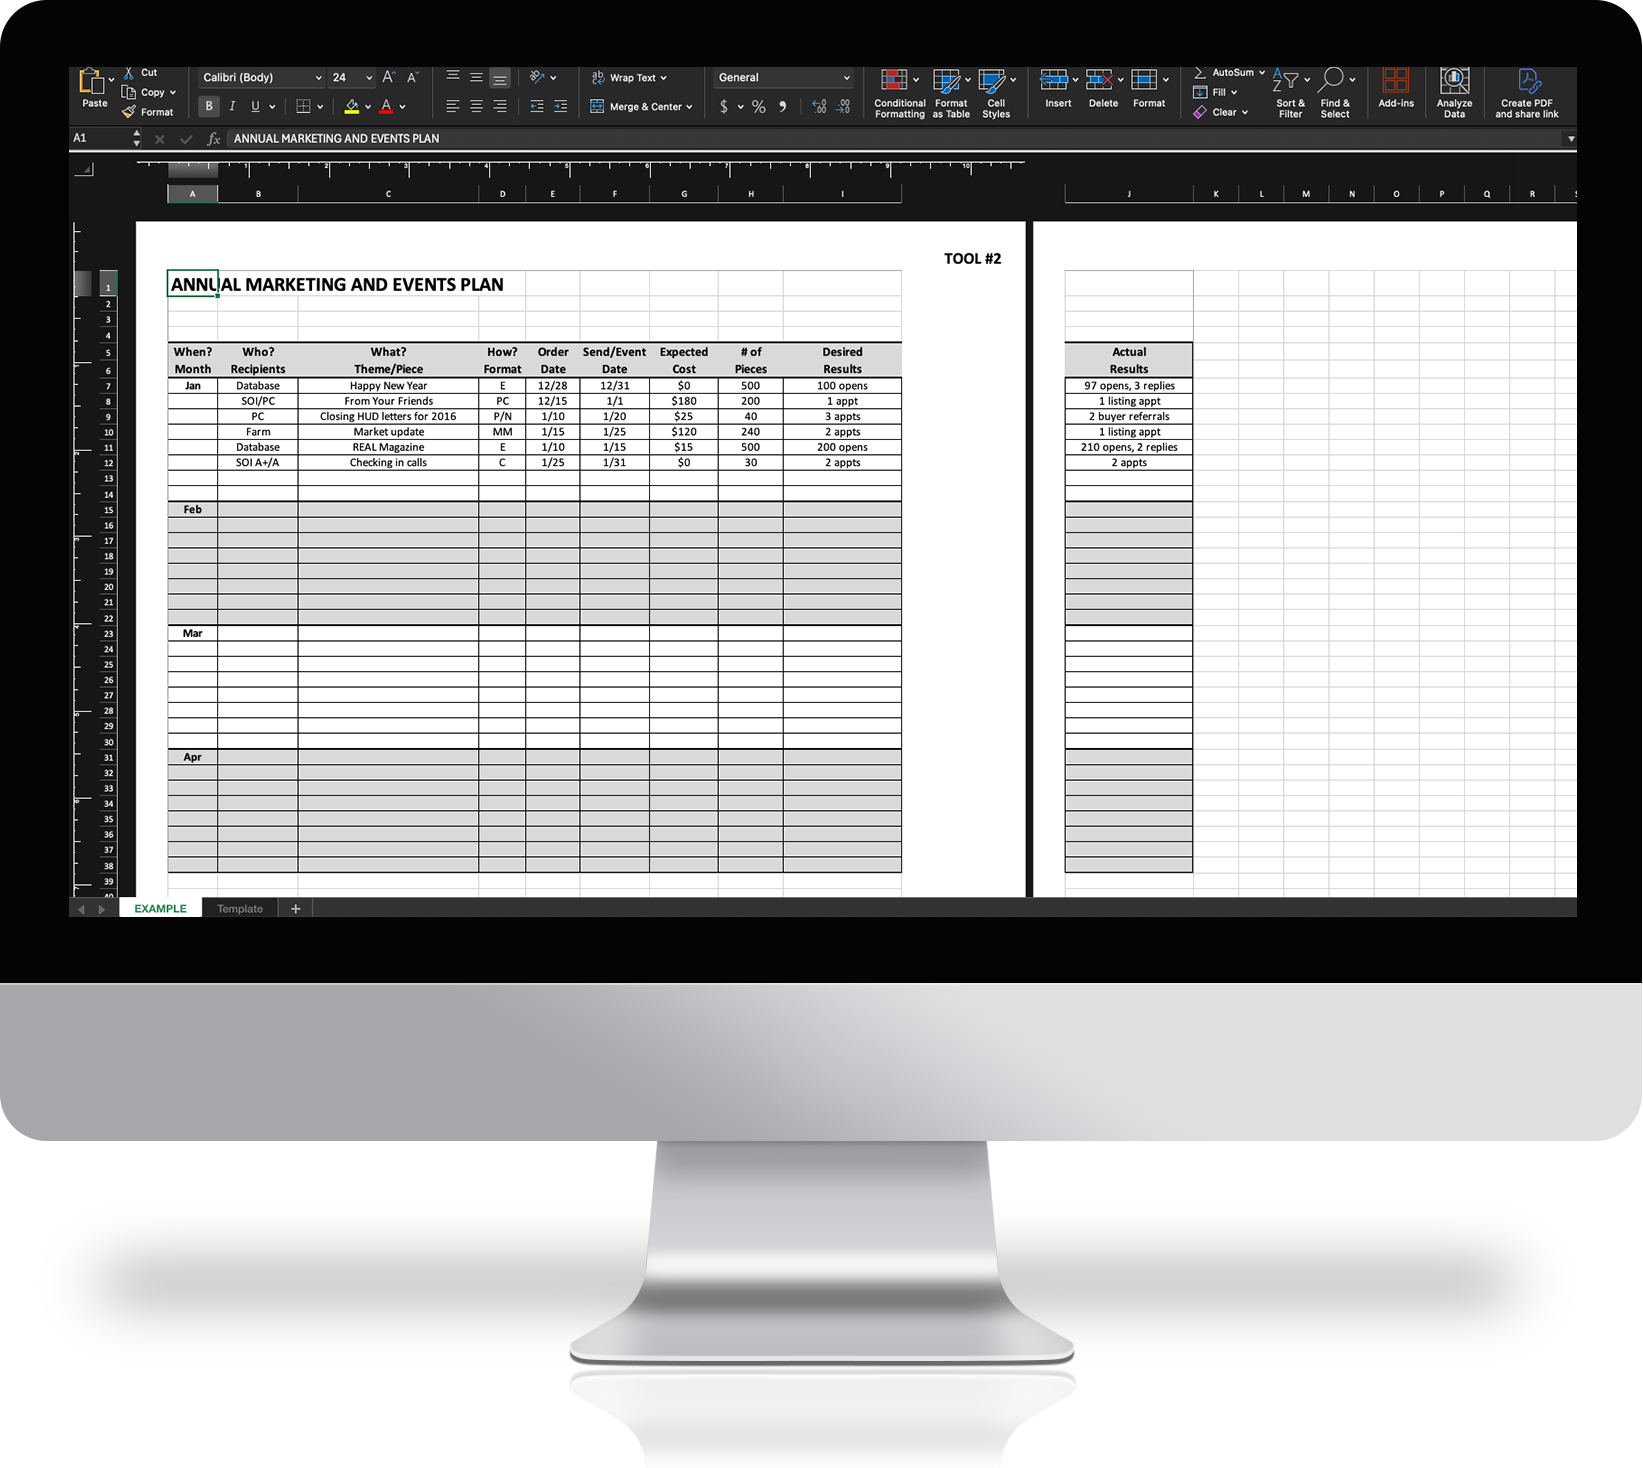
Task: Switch to the Template sheet tab
Action: click(x=240, y=908)
